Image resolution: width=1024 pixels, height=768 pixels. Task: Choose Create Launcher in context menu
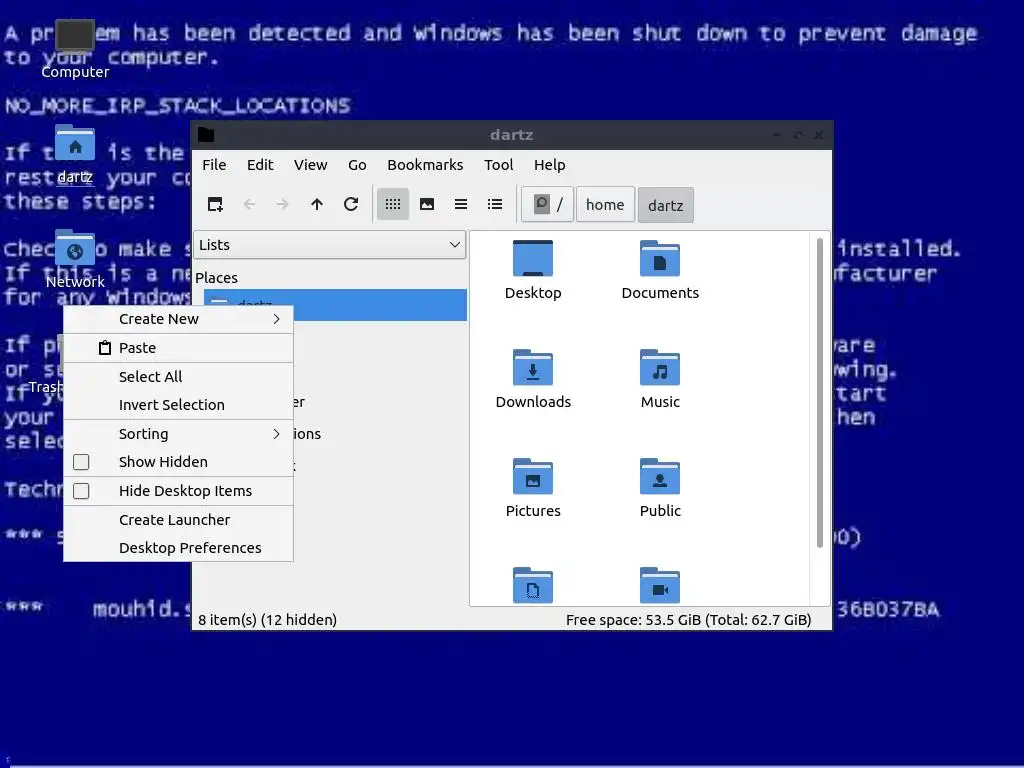click(178, 520)
